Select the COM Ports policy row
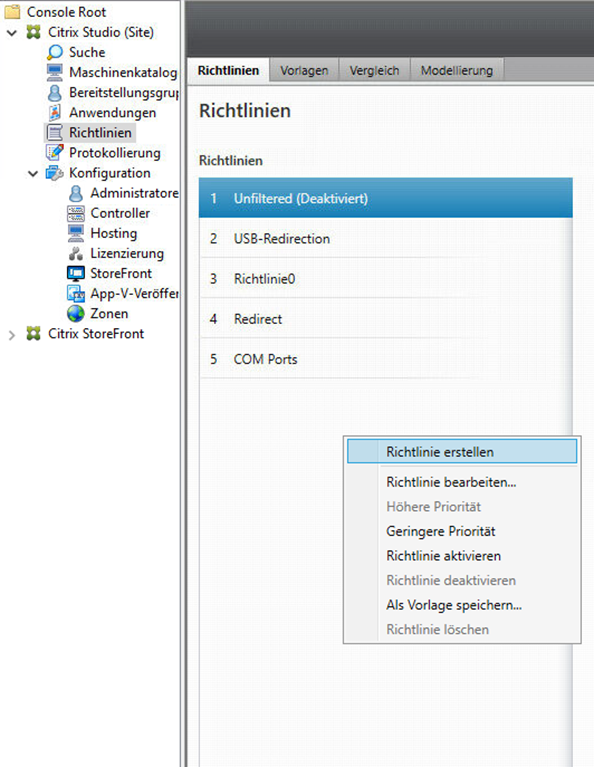Viewport: 594px width, 767px height. pos(386,360)
